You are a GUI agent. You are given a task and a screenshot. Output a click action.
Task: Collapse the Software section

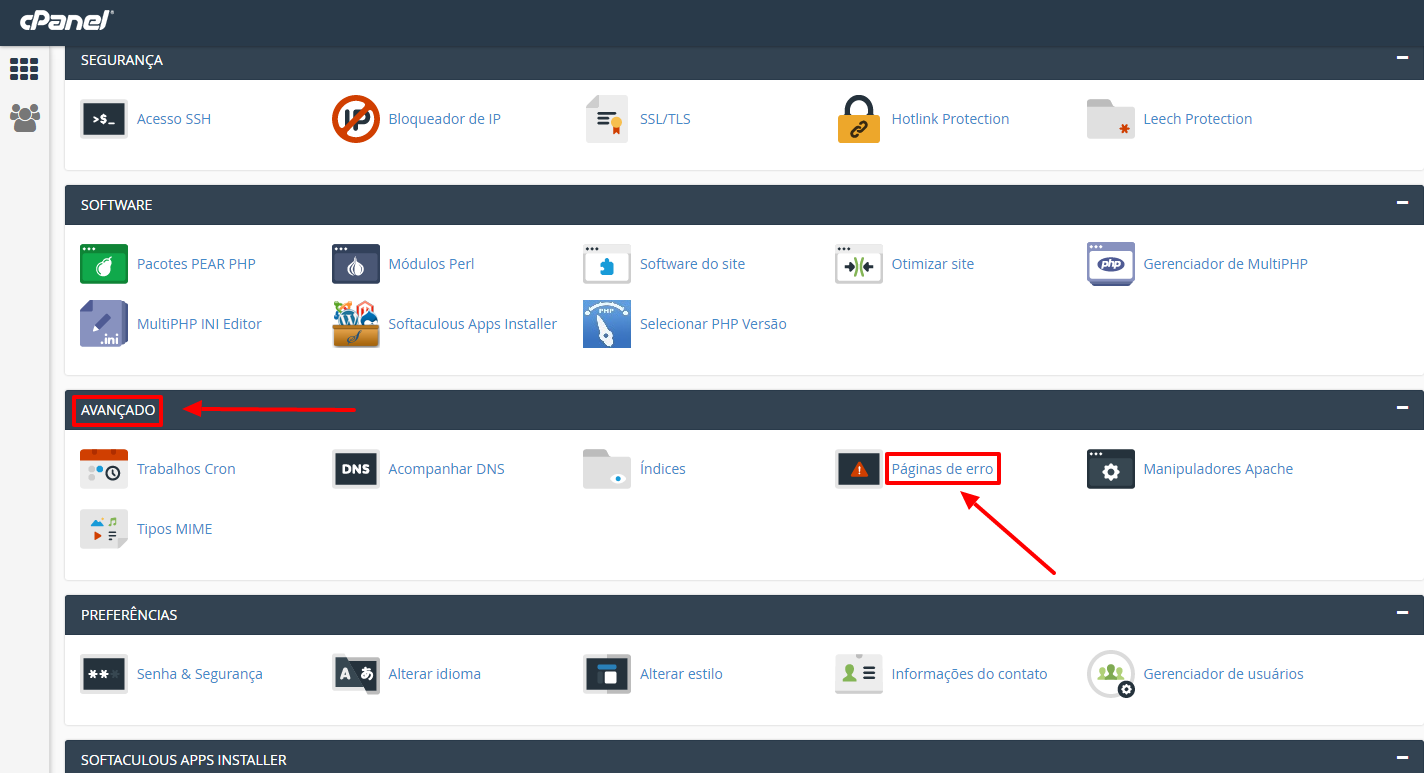tap(1402, 204)
